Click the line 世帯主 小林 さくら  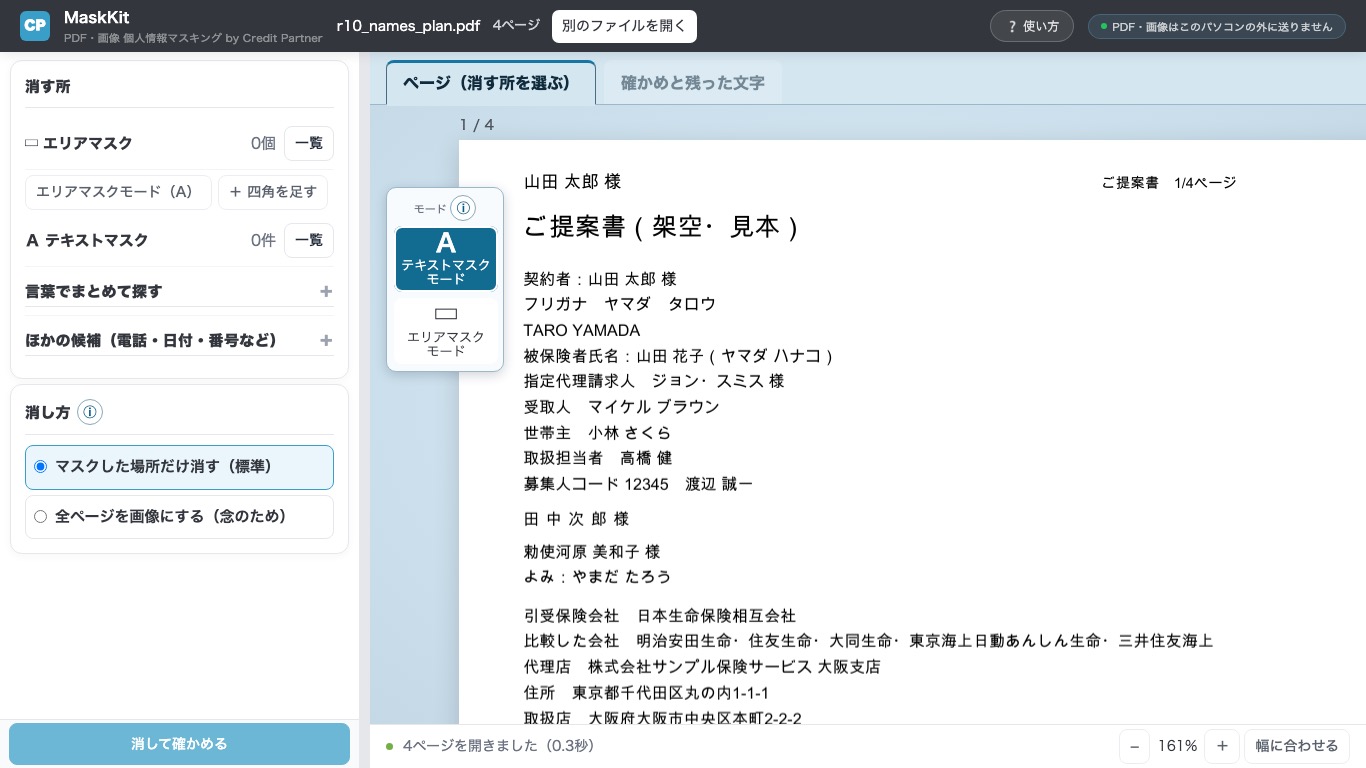[x=597, y=433]
